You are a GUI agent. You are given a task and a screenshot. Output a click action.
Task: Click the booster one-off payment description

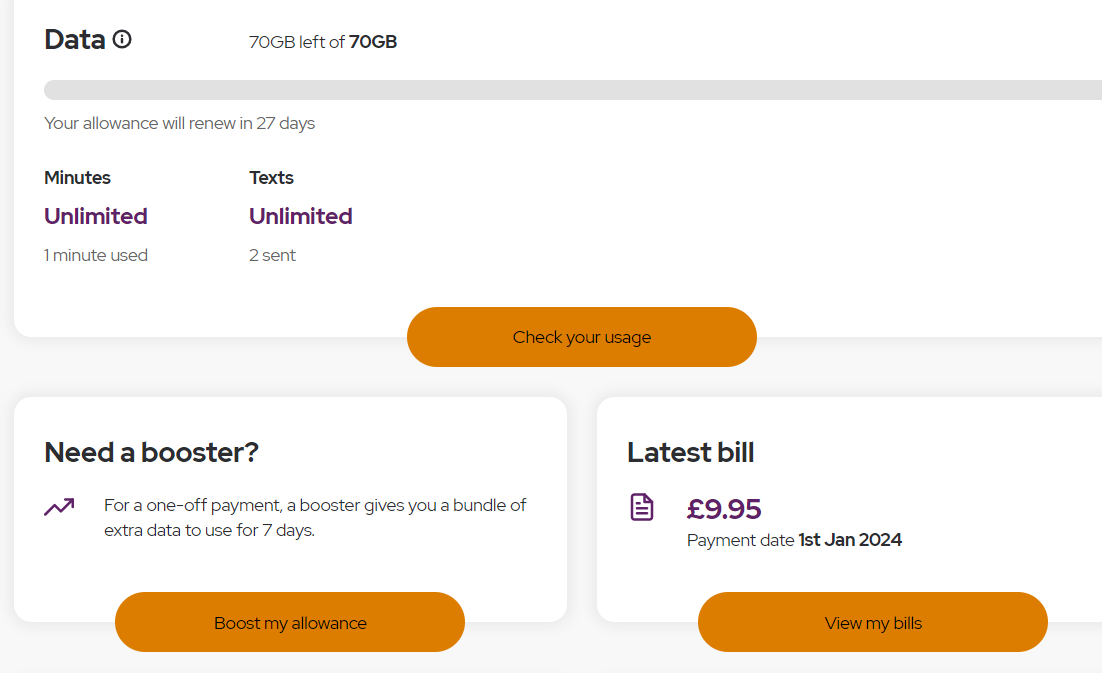[315, 518]
